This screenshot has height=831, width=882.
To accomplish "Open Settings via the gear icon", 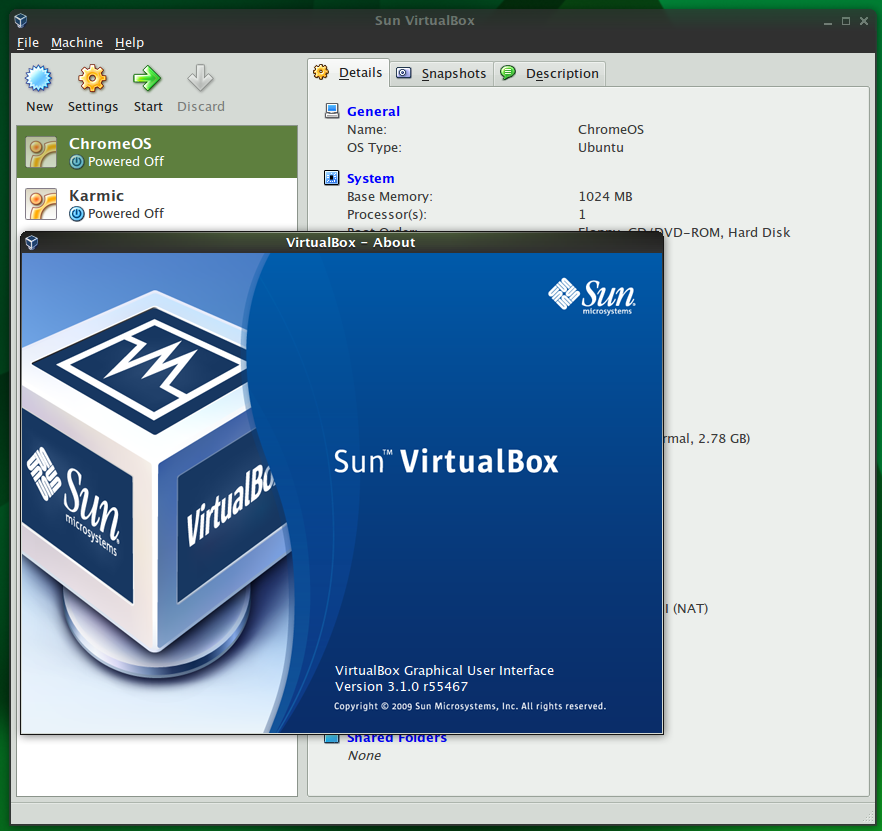I will click(x=92, y=78).
